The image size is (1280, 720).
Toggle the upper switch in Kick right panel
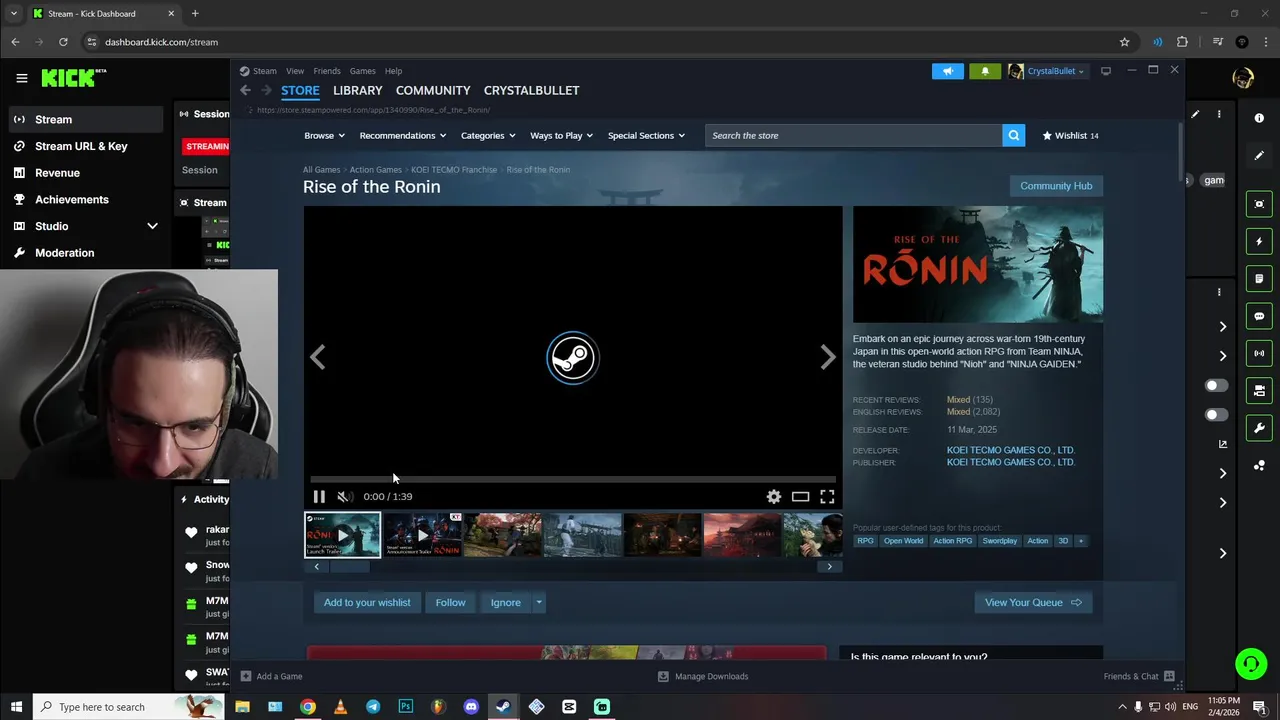pyautogui.click(x=1215, y=386)
